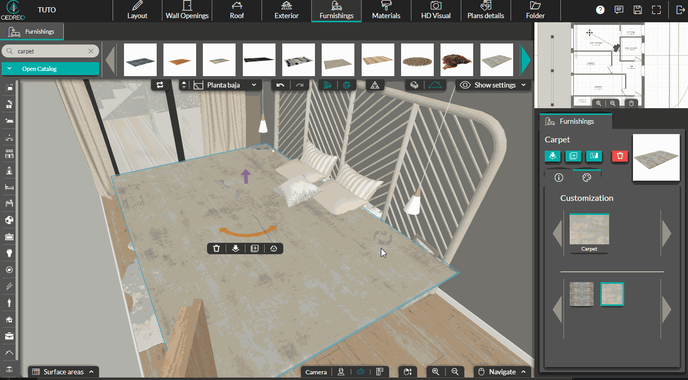Screen dimensions: 688x380
Task: Select the second carpet texture swatch
Action: [x=612, y=294]
